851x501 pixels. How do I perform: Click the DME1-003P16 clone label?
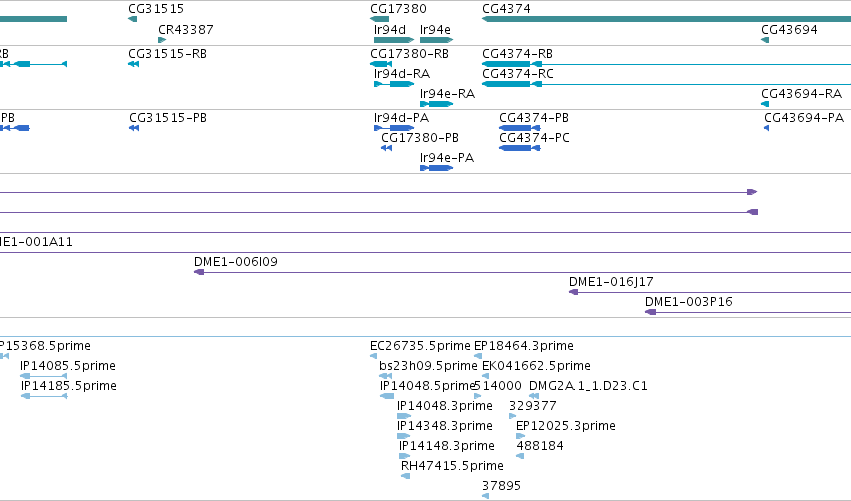[689, 302]
